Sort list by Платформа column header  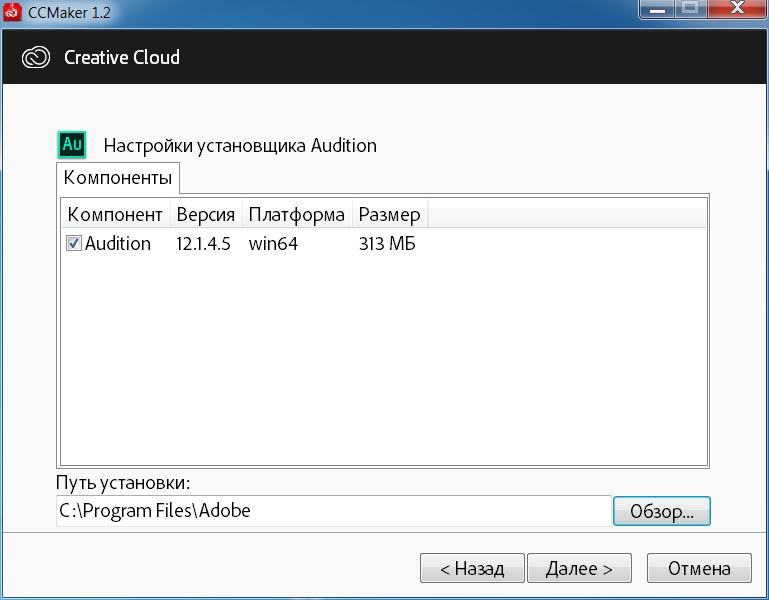coord(296,215)
